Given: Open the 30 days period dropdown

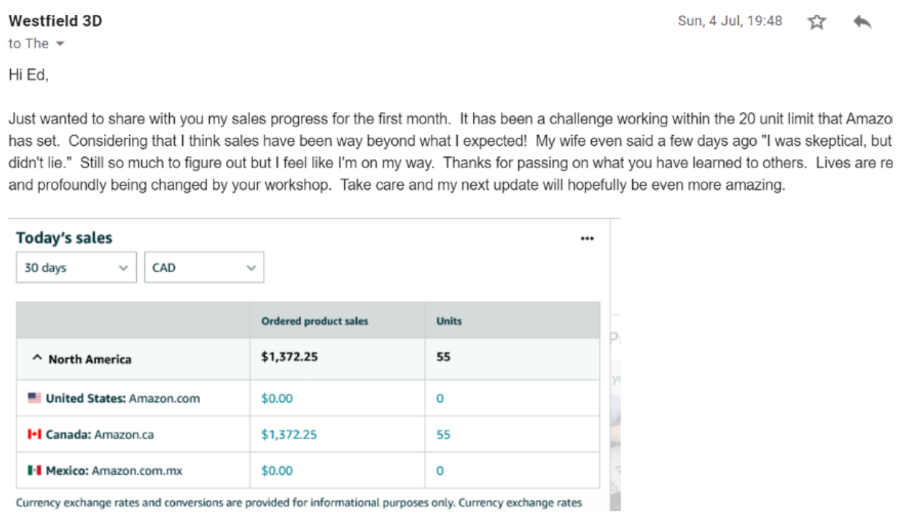Looking at the screenshot, I should (x=76, y=267).
